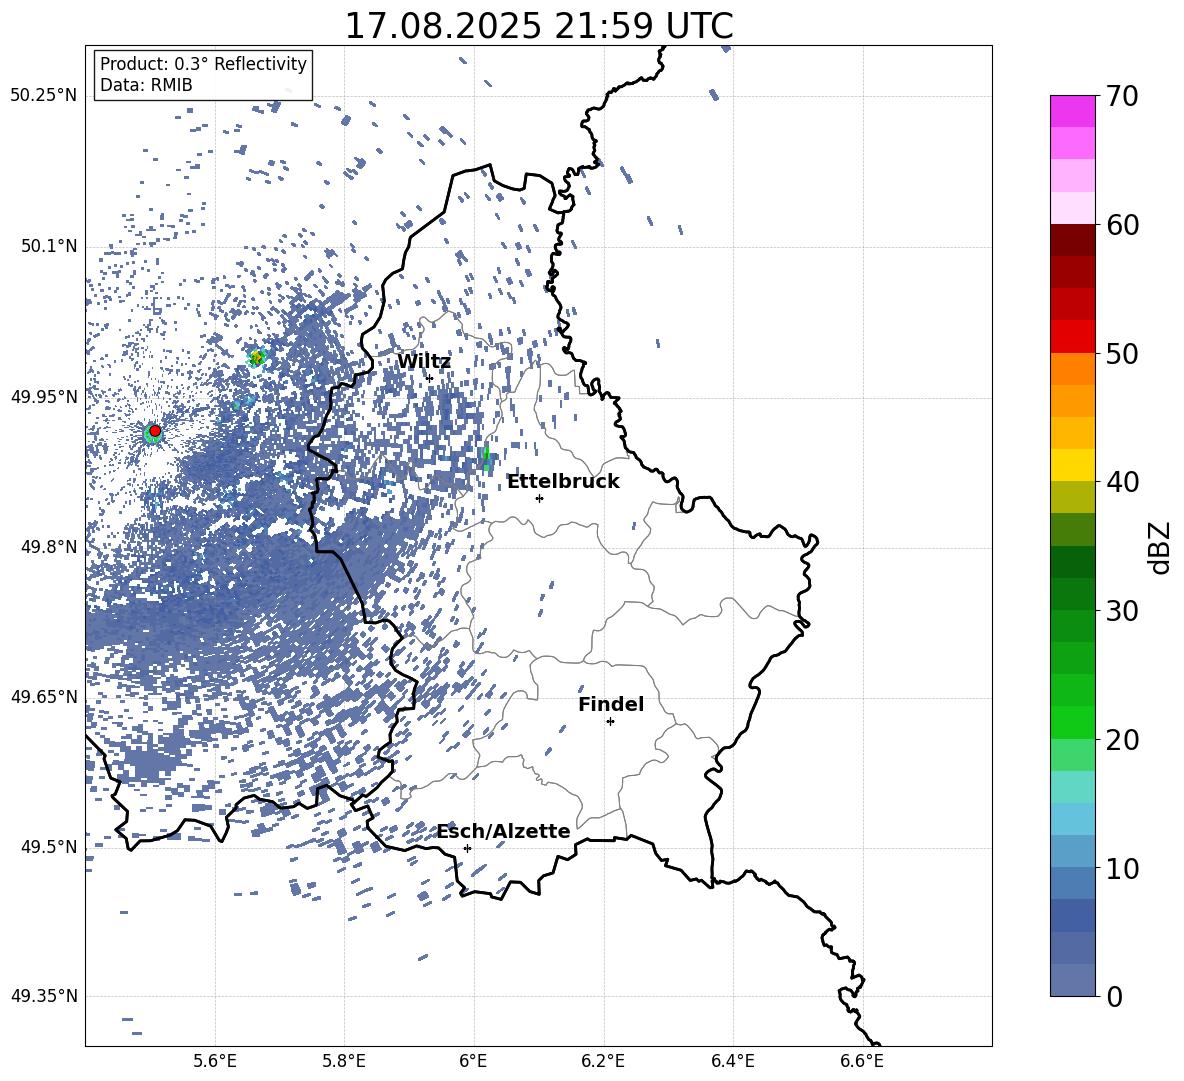Click the 20 tick on colorbar
The width and height of the screenshot is (1184, 1081).
coord(1122,740)
